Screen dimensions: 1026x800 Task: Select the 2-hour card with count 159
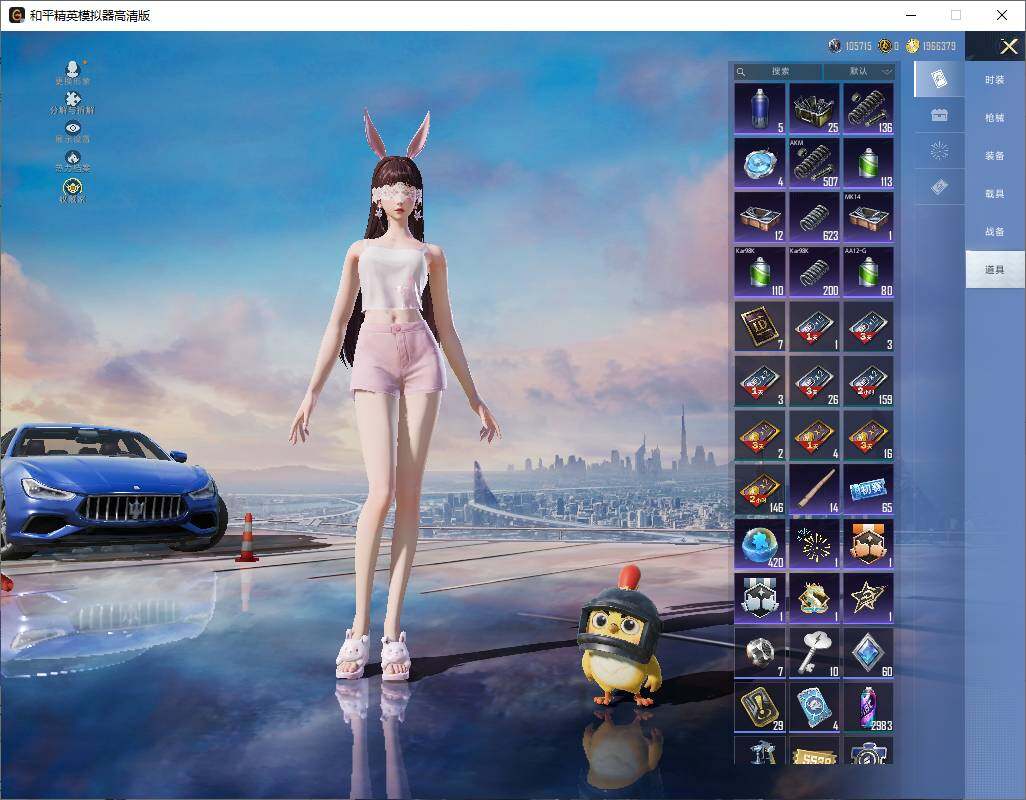tap(868, 381)
